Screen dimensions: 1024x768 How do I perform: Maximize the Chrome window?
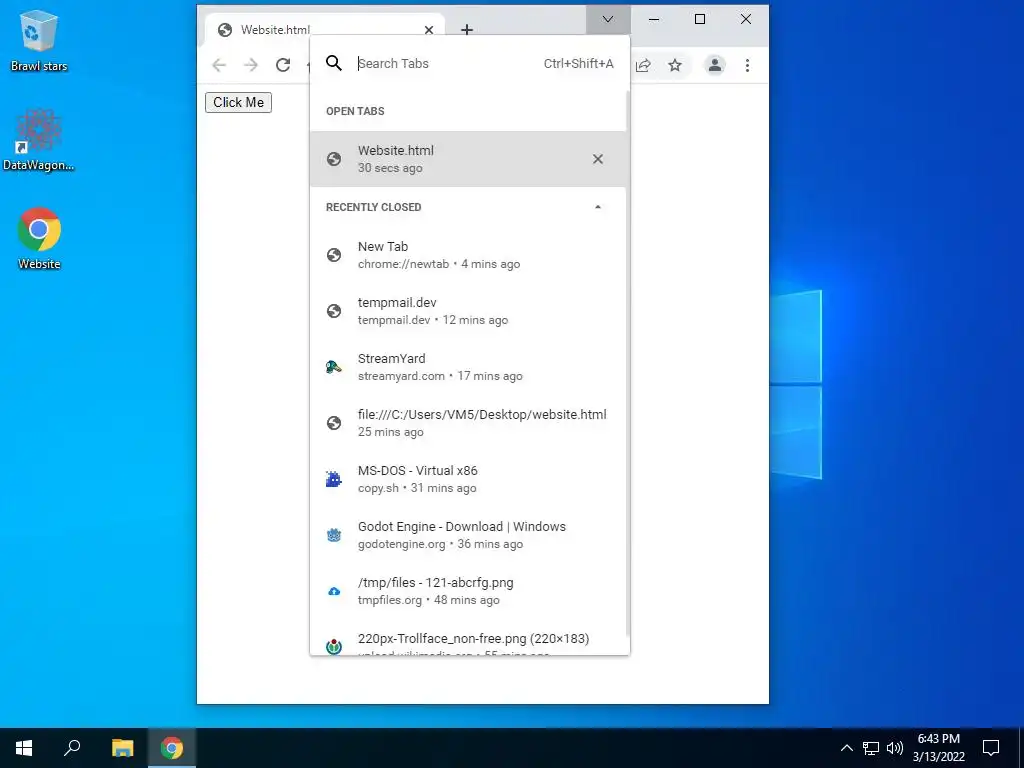coord(699,20)
